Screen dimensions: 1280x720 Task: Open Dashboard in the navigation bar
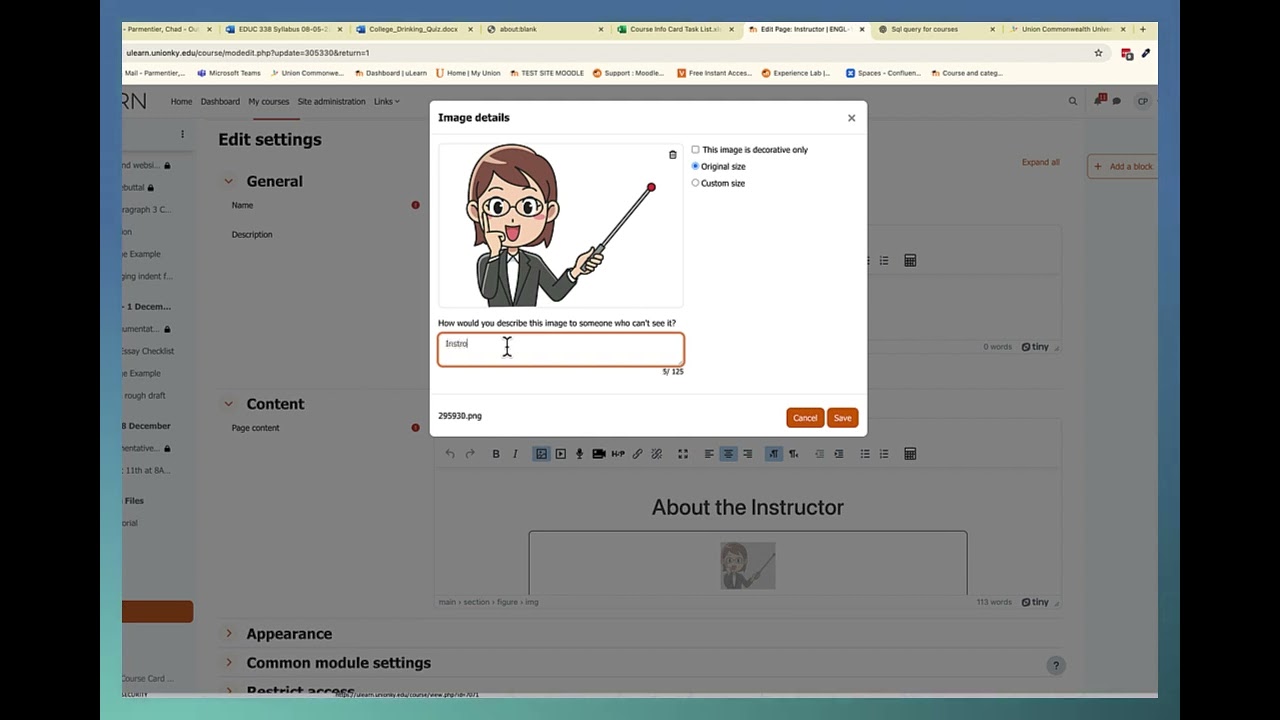pyautogui.click(x=220, y=101)
